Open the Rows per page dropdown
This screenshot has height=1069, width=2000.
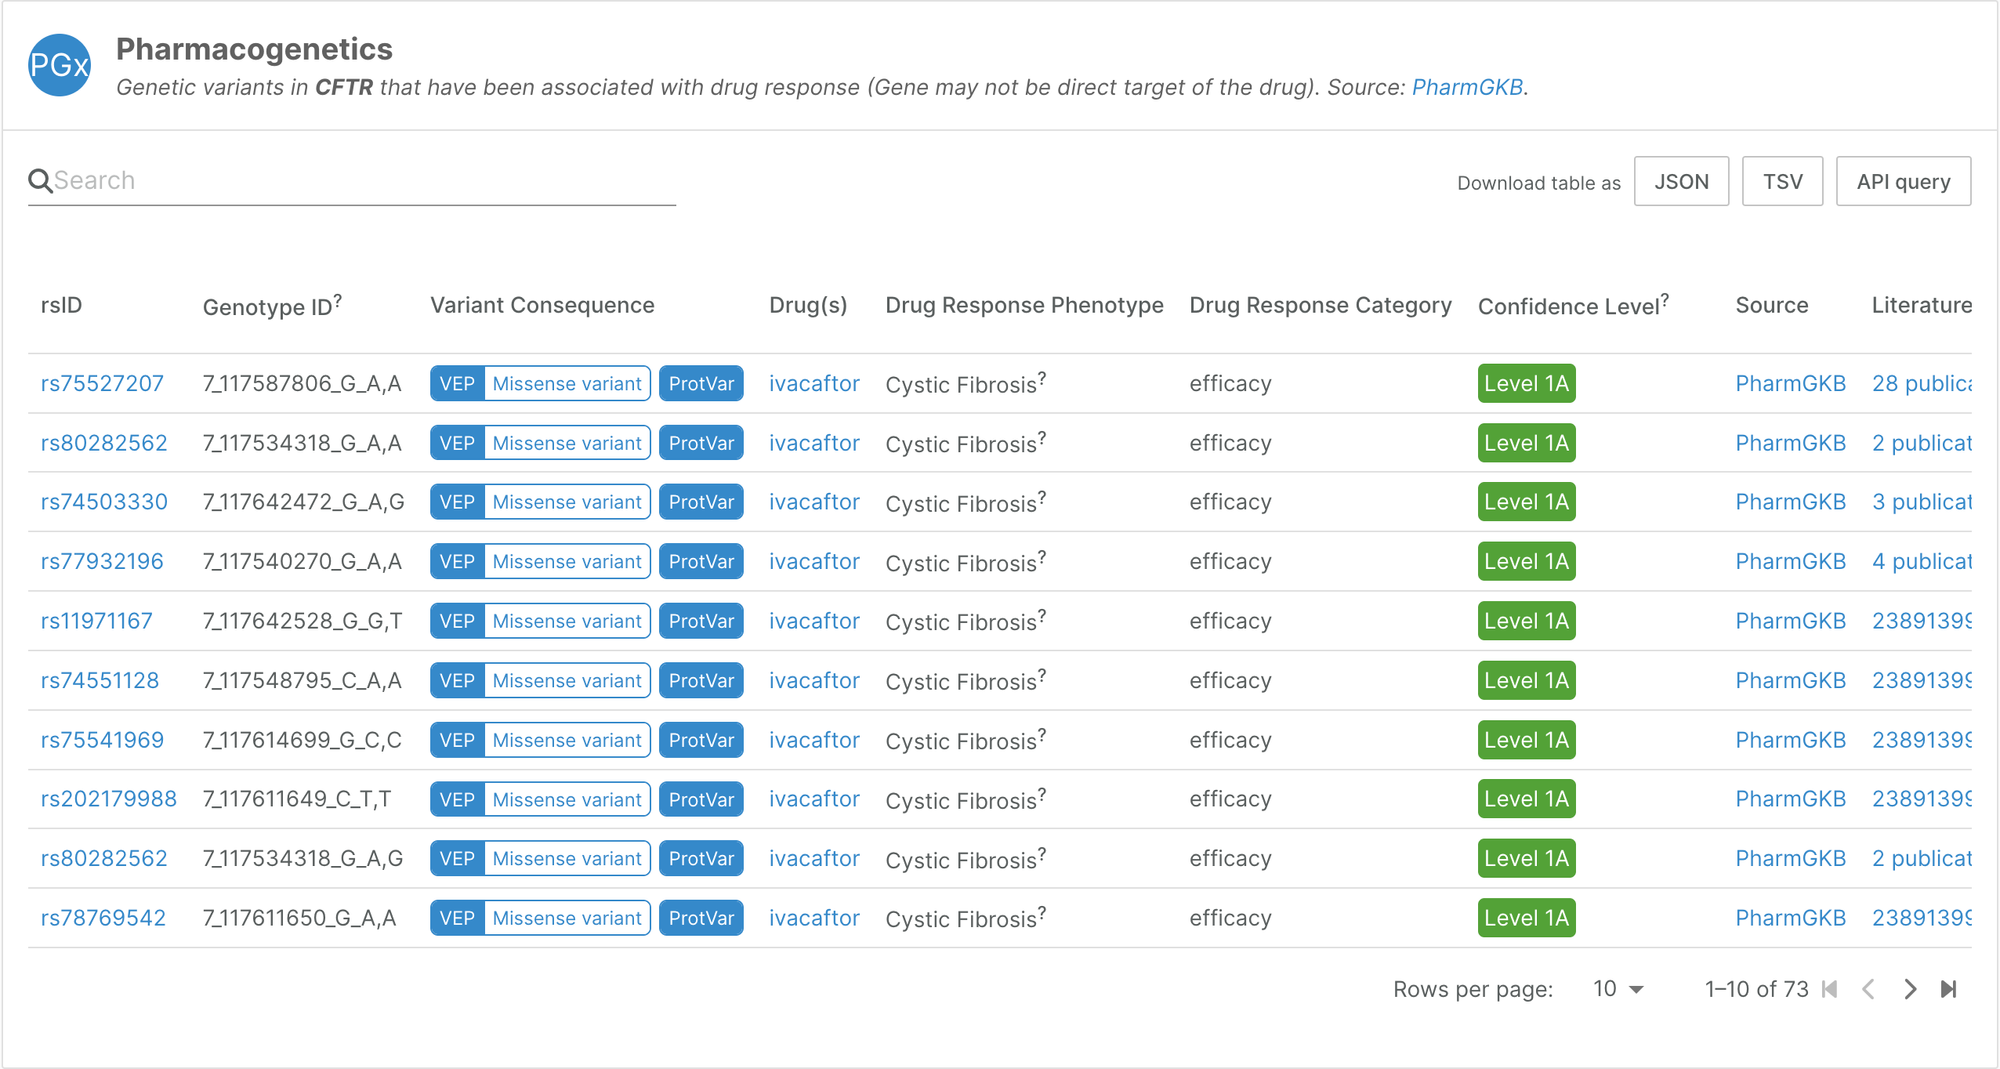click(x=1619, y=989)
